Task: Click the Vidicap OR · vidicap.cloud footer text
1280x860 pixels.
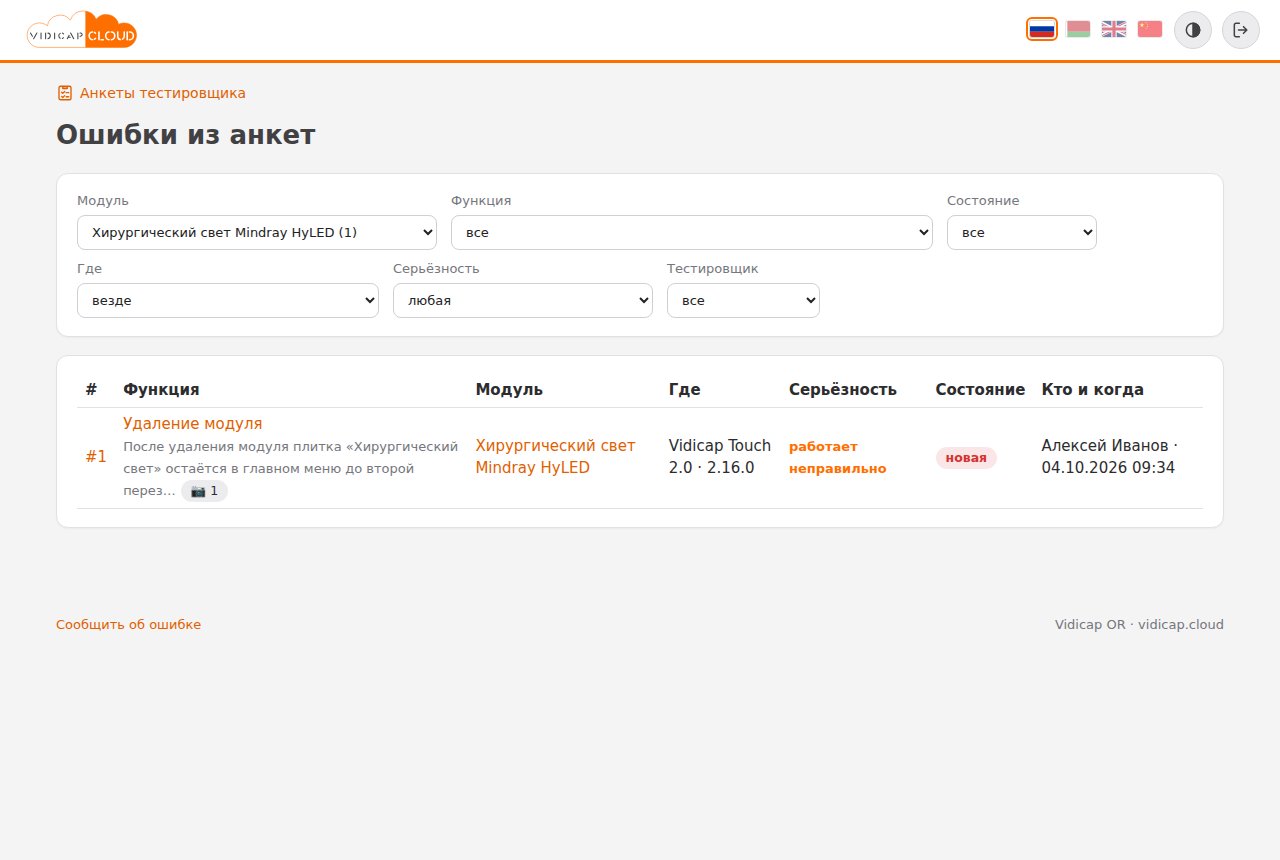Action: point(1139,625)
